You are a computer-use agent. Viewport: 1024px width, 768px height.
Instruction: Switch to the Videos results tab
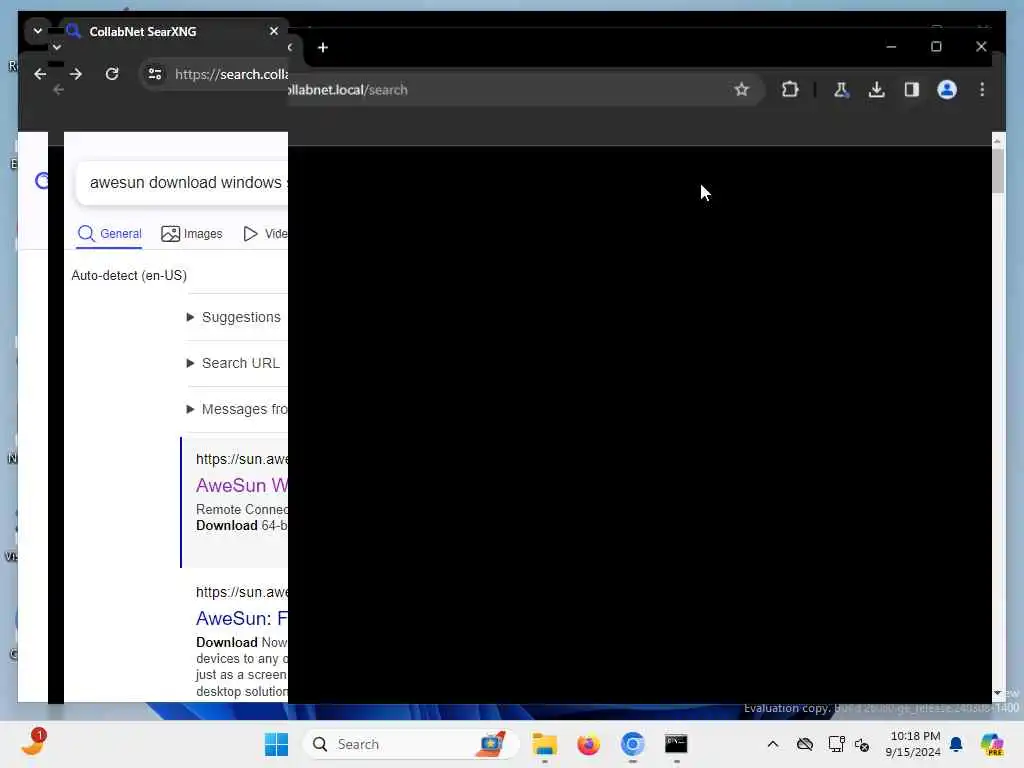click(x=265, y=234)
